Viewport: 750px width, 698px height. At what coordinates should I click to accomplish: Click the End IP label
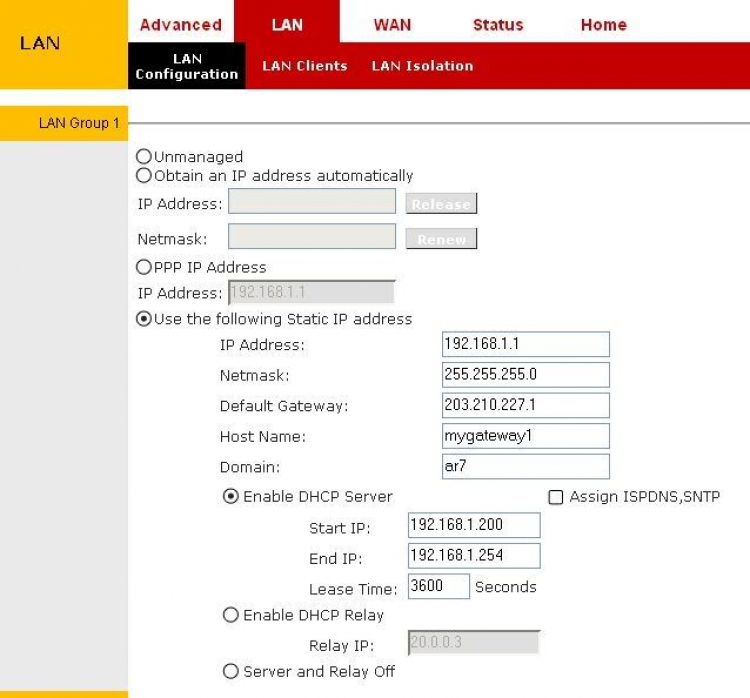coord(336,558)
